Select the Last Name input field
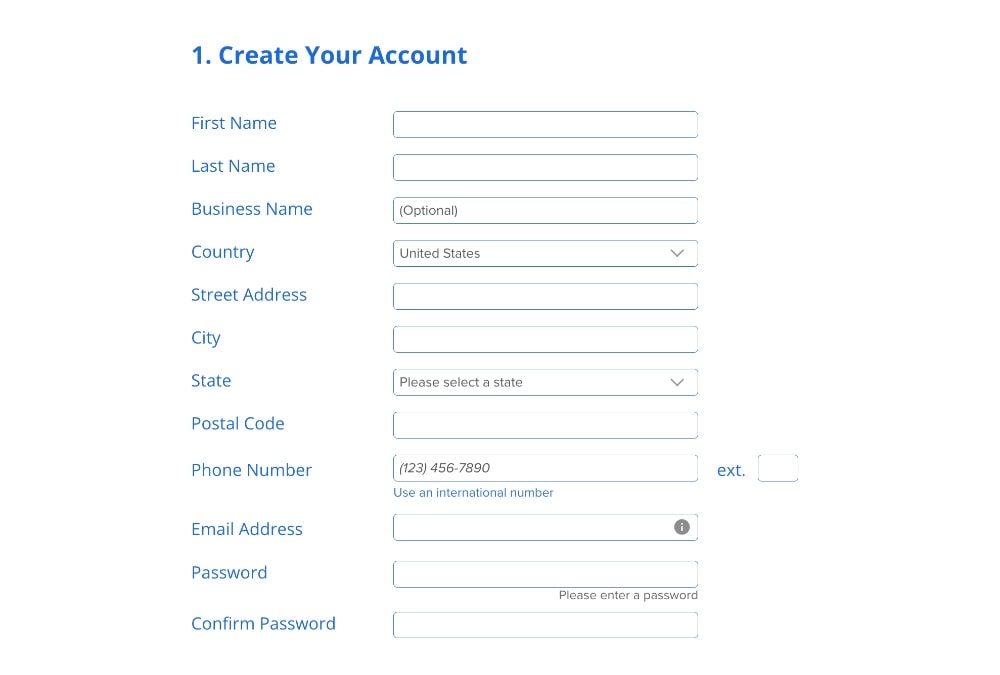The image size is (1000, 675). pyautogui.click(x=545, y=167)
